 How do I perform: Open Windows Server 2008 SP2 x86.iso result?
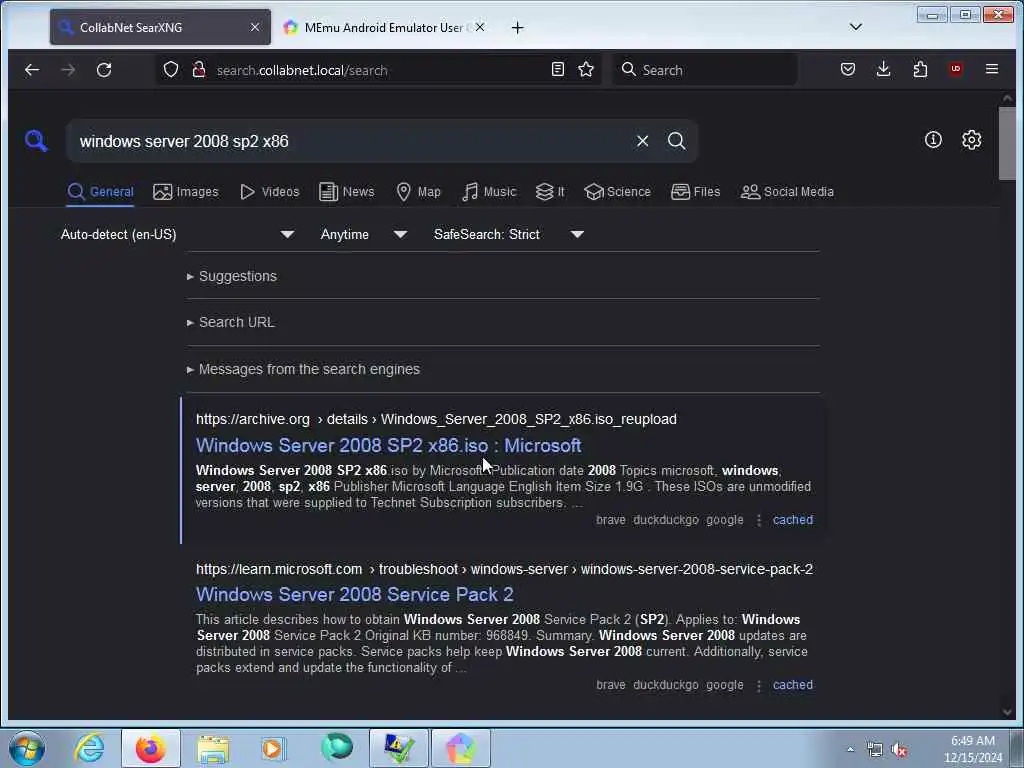(x=389, y=445)
